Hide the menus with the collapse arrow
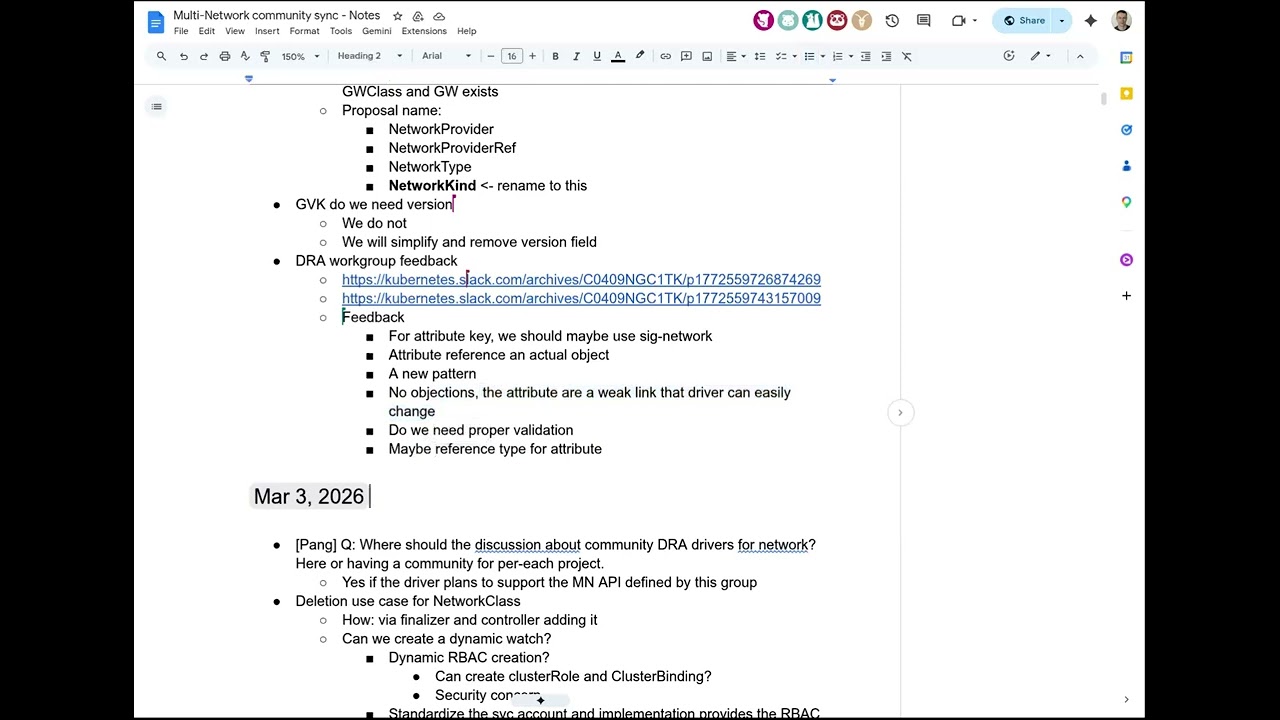The width and height of the screenshot is (1280, 720). 1080,56
